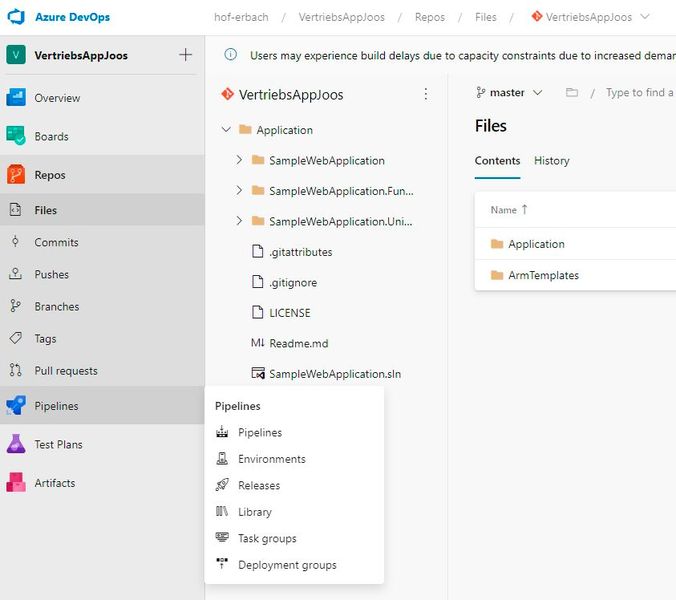
Task: Click the Library books icon in flyout
Action: point(222,511)
